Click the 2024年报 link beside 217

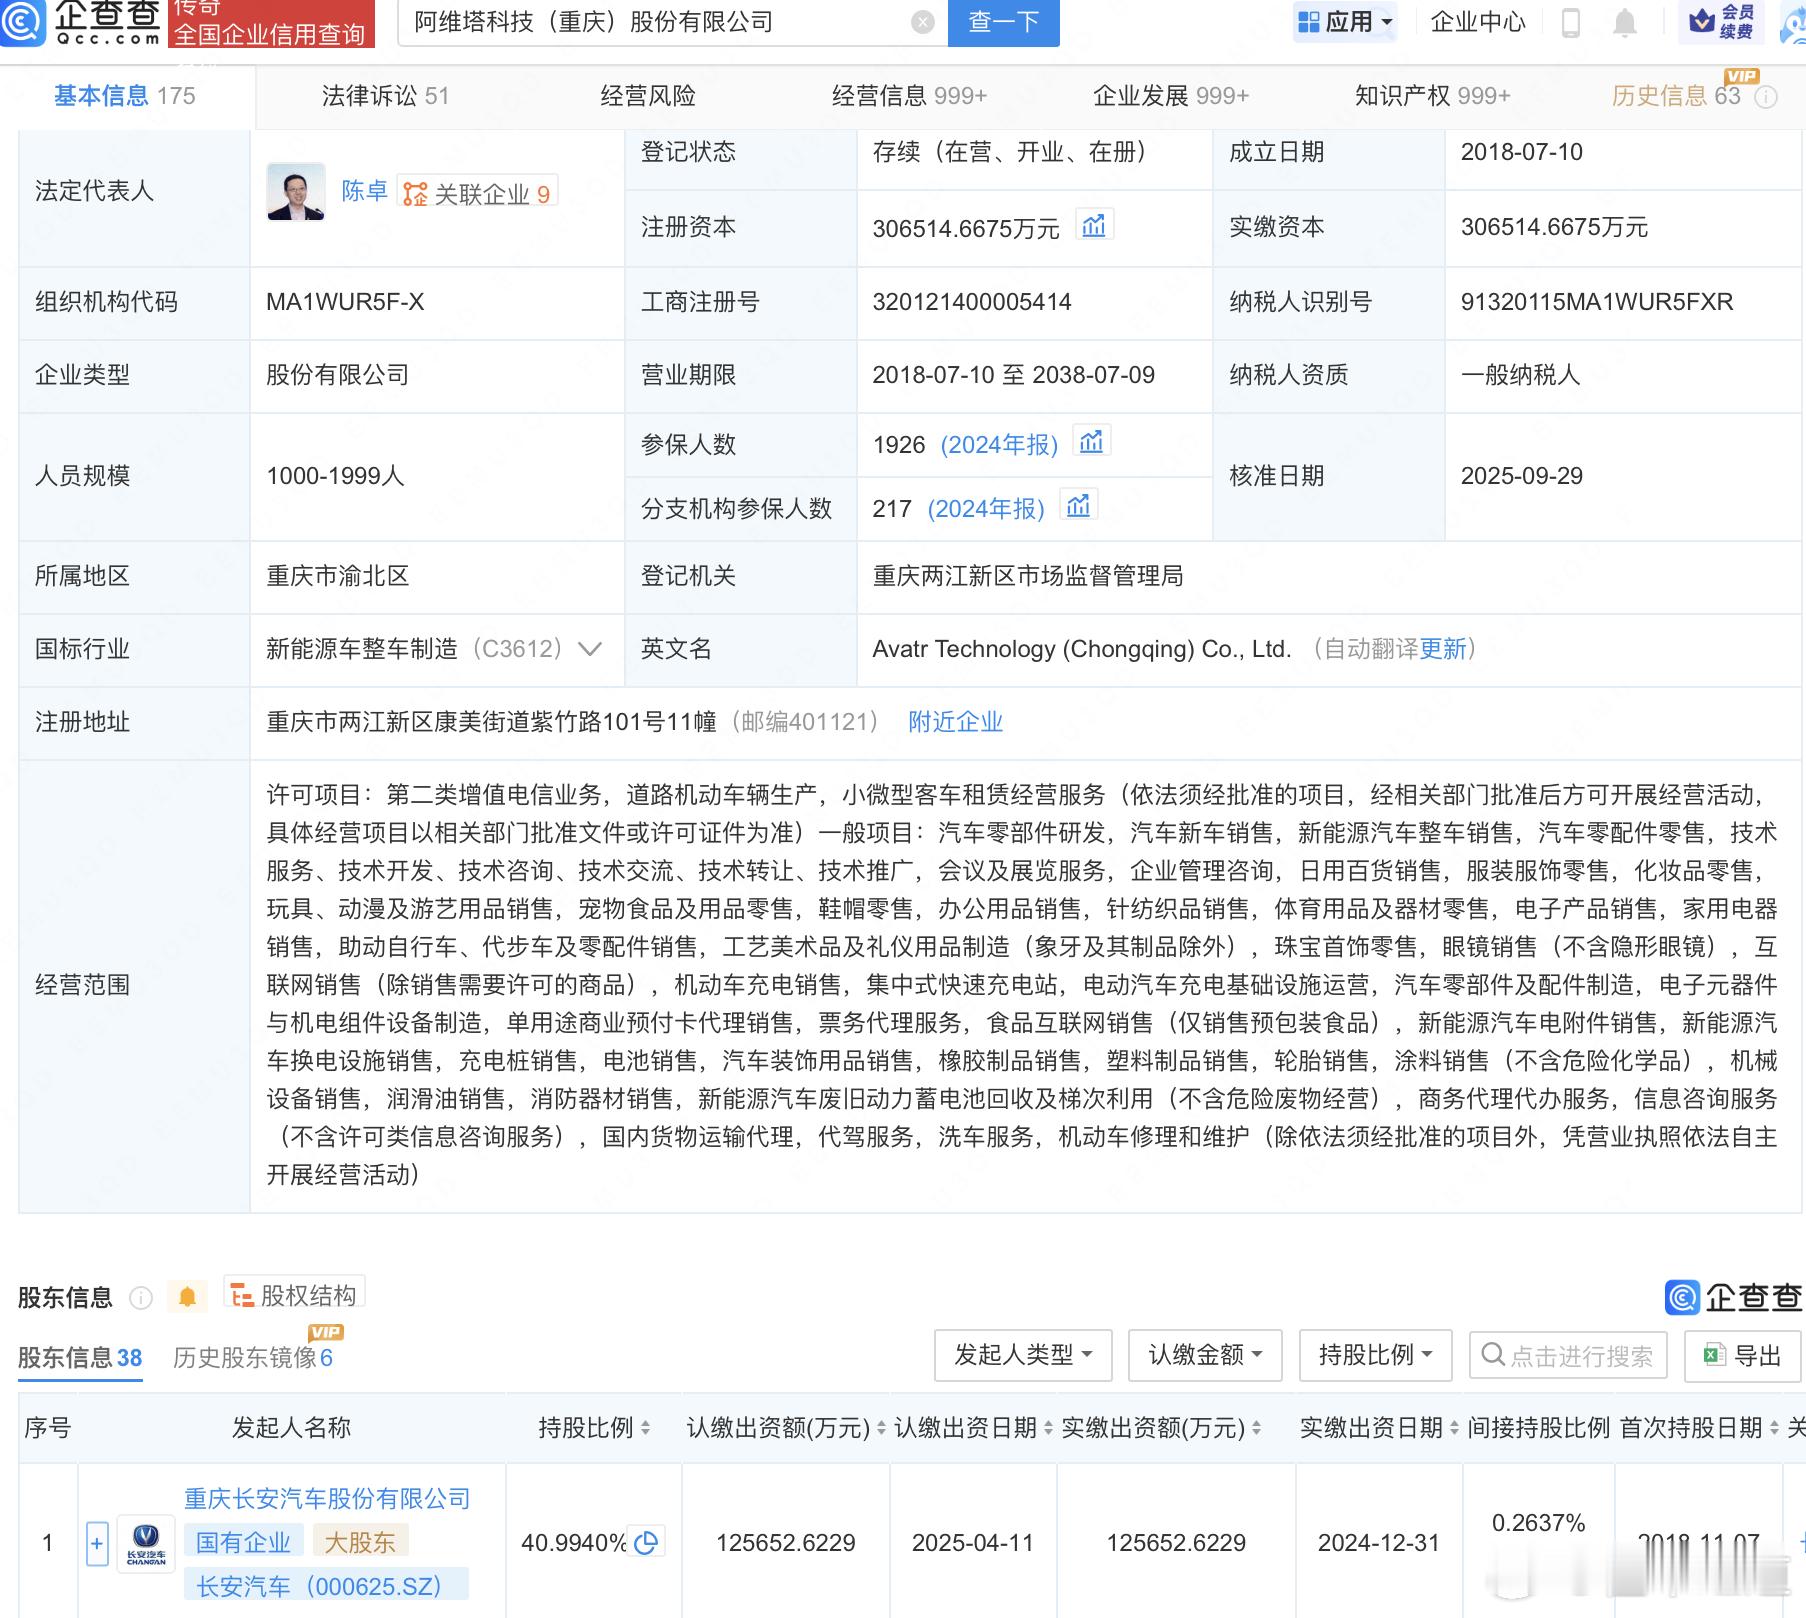click(x=986, y=509)
